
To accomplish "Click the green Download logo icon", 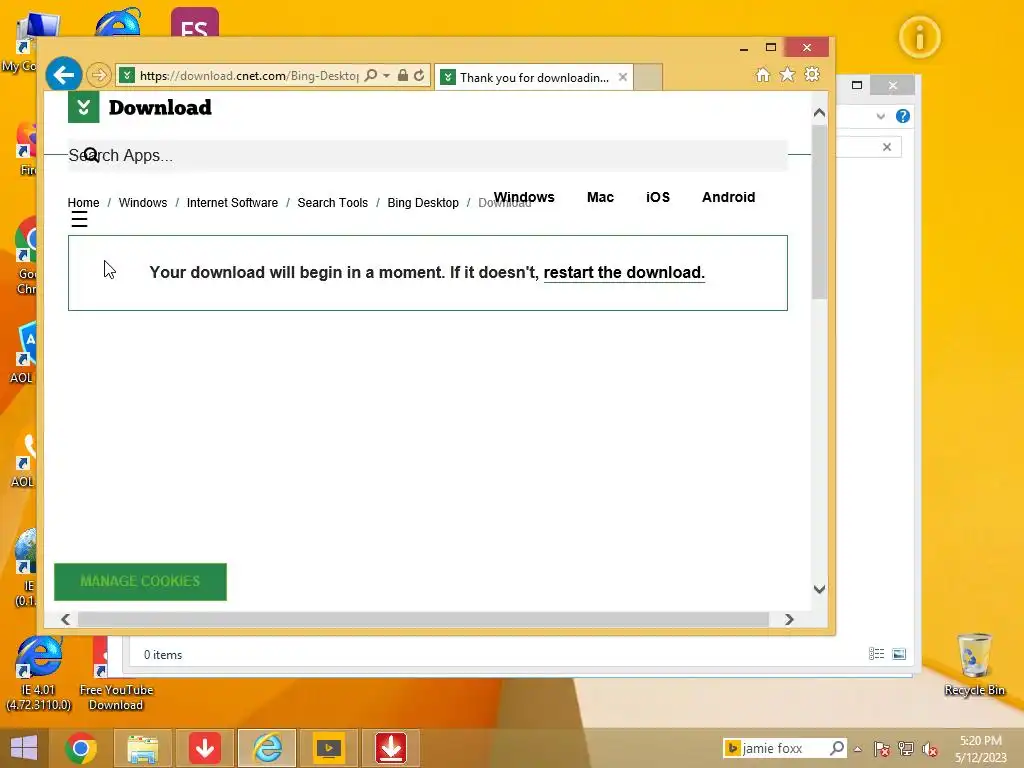I will (x=84, y=107).
